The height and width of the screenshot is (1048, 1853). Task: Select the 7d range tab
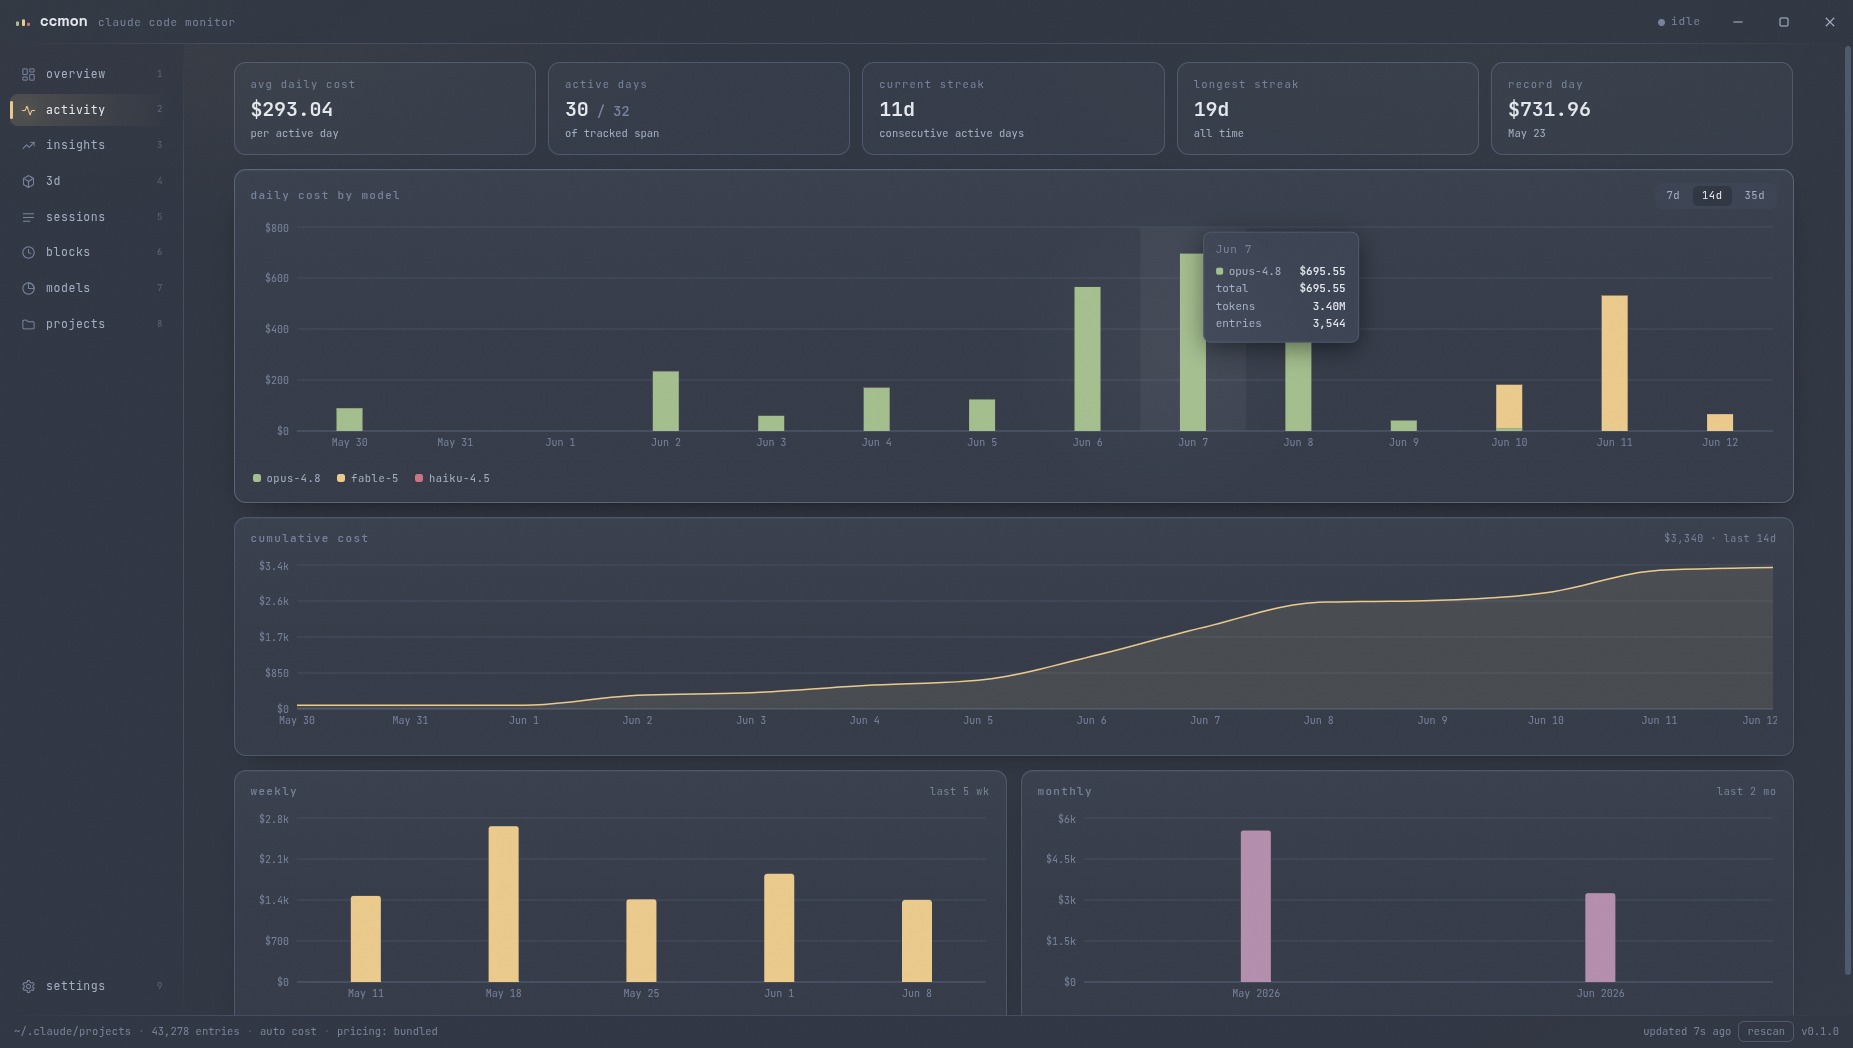coord(1673,196)
